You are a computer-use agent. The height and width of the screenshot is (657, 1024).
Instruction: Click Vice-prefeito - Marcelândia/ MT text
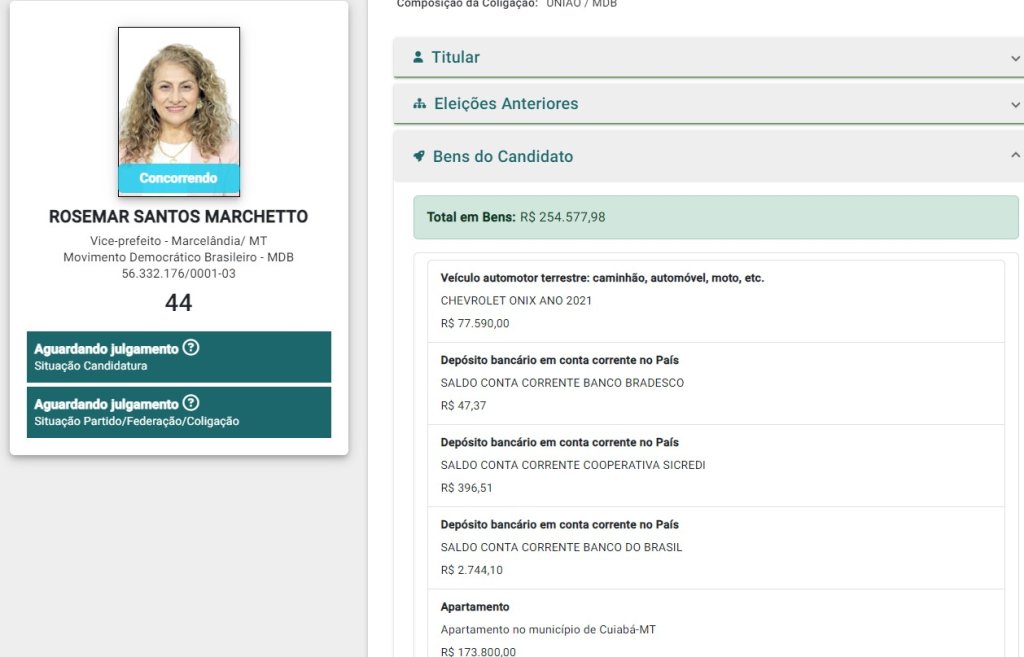click(178, 241)
